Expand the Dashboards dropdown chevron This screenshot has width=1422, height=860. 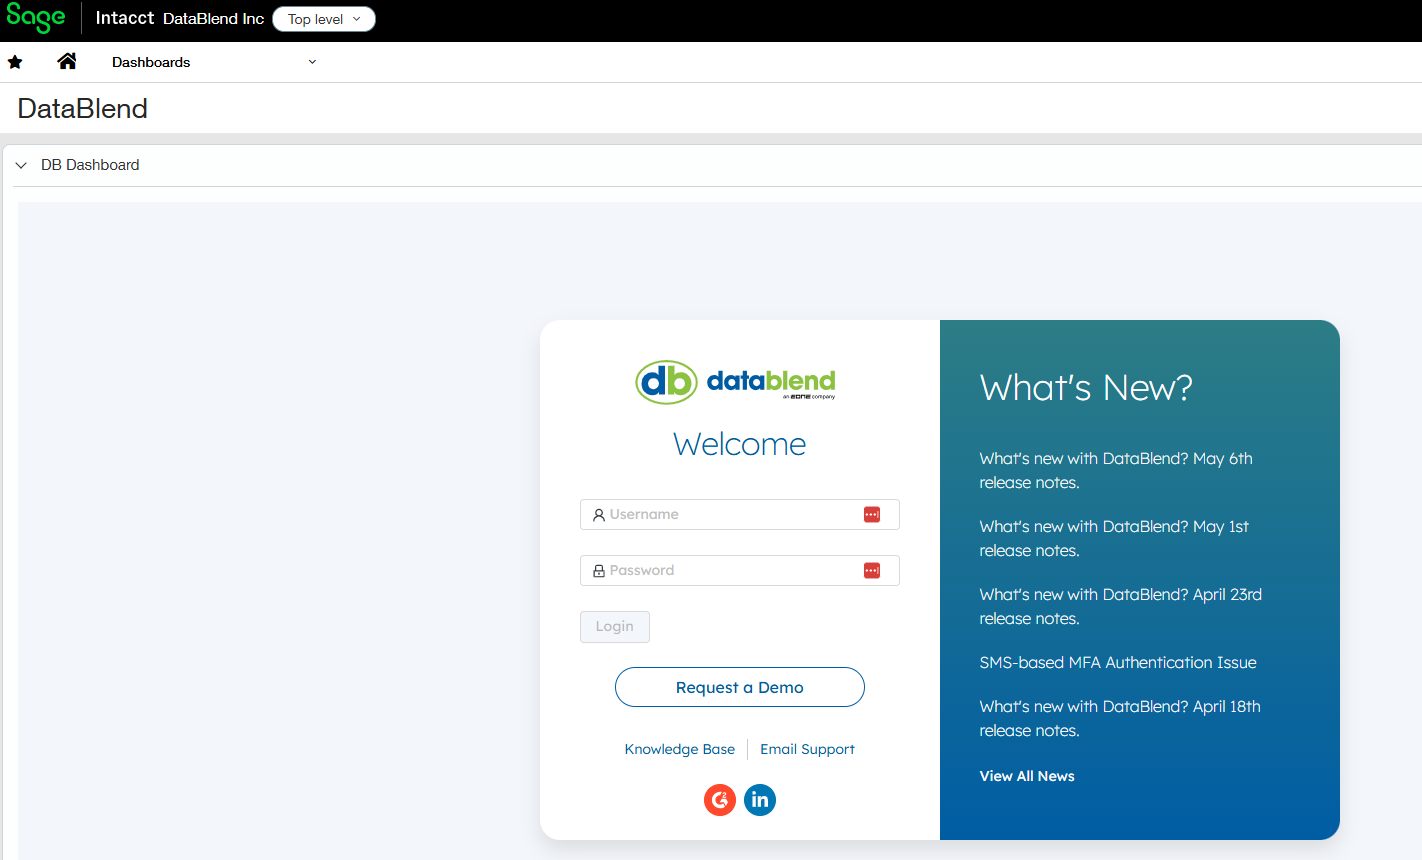(x=312, y=62)
